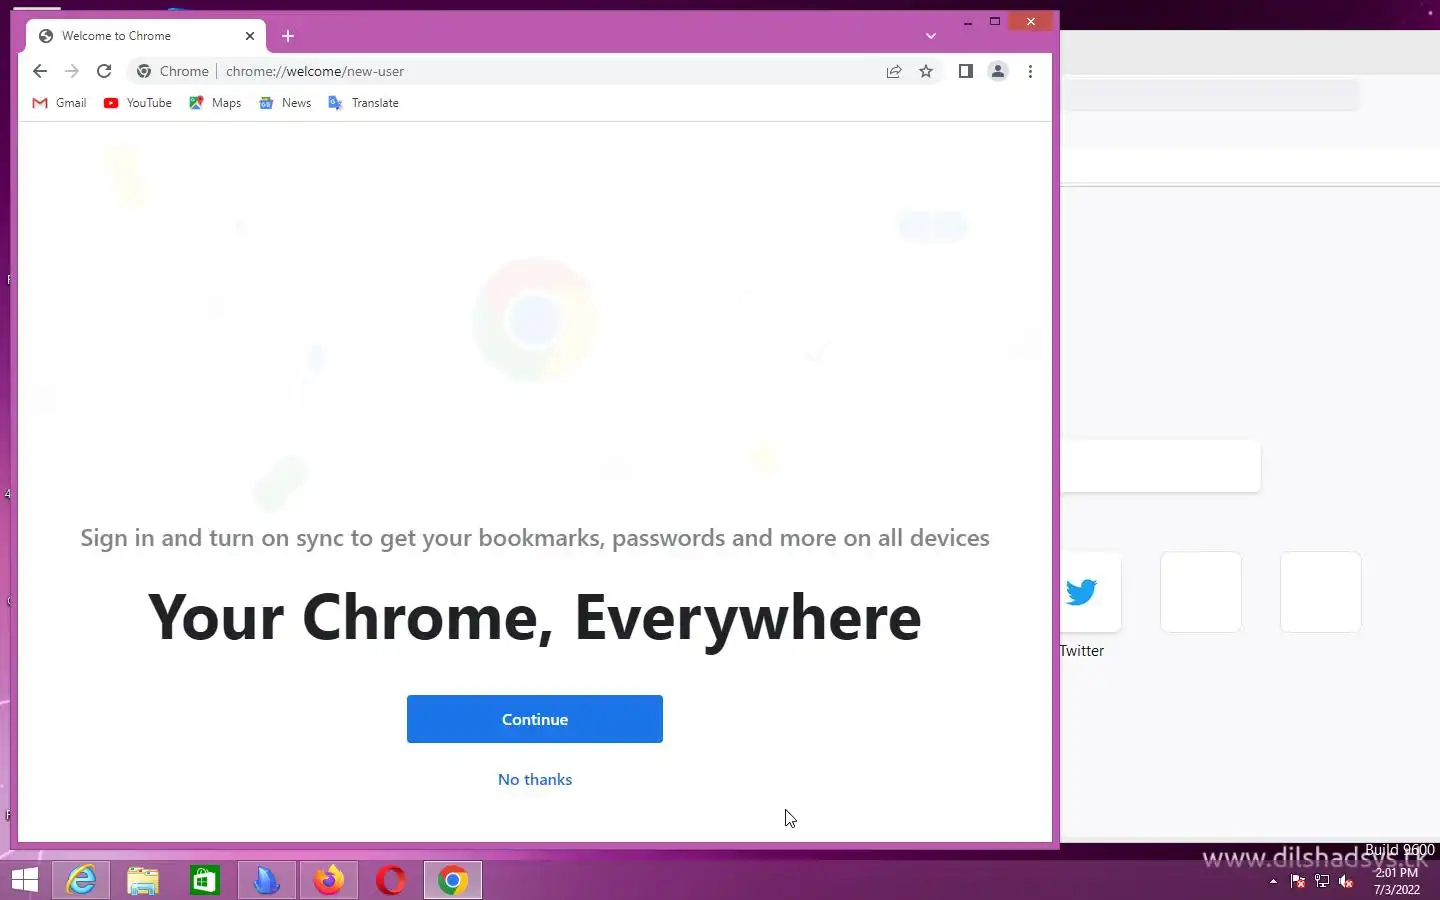Screen dimensions: 1440x900
Task: Show hidden system tray icons
Action: (1273, 881)
